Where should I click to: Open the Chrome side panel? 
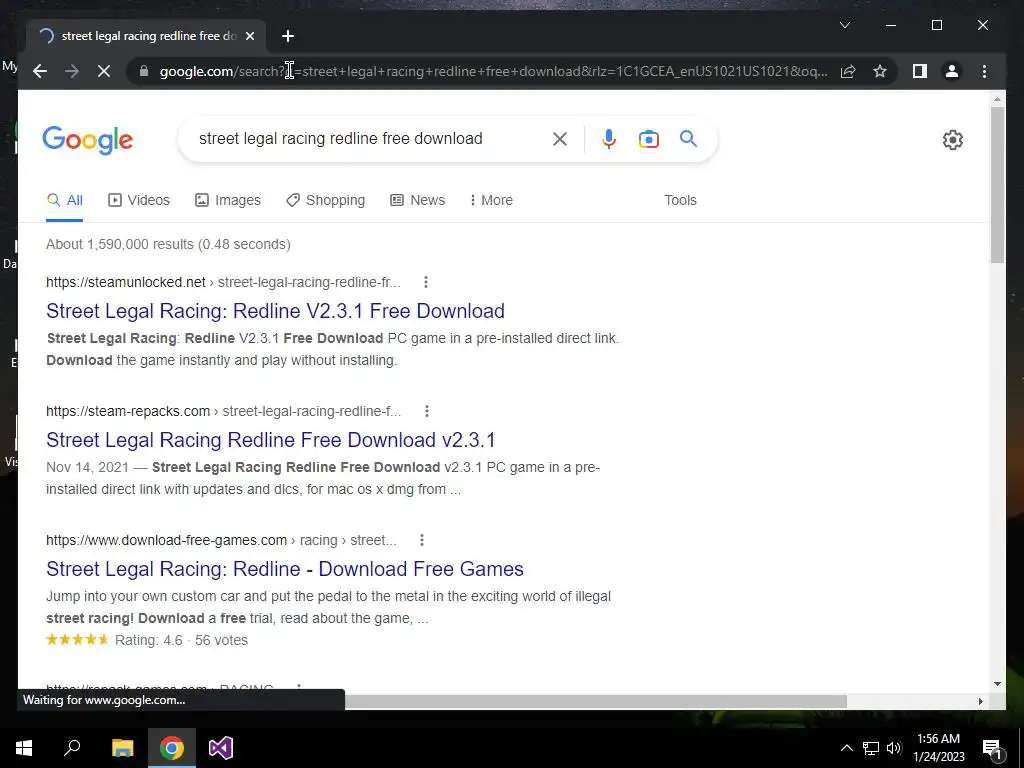pos(920,71)
